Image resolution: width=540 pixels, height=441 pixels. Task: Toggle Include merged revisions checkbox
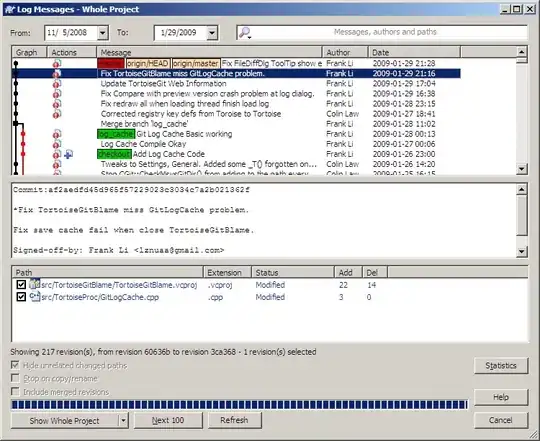[15, 391]
